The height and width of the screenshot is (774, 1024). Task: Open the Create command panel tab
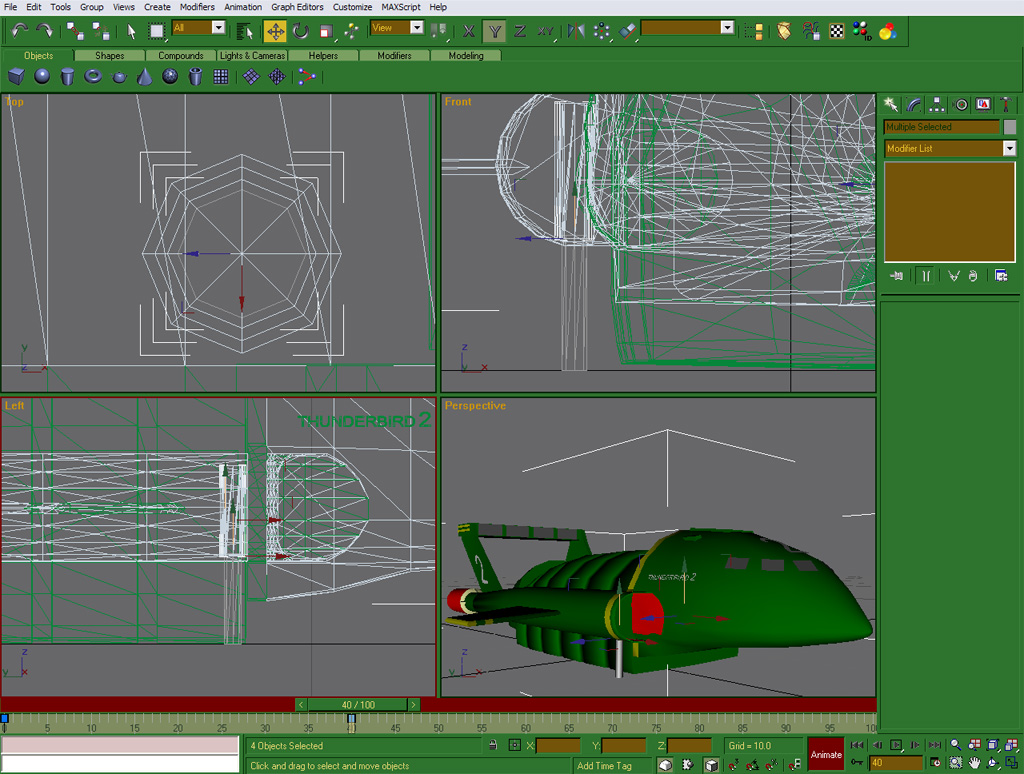(x=890, y=105)
